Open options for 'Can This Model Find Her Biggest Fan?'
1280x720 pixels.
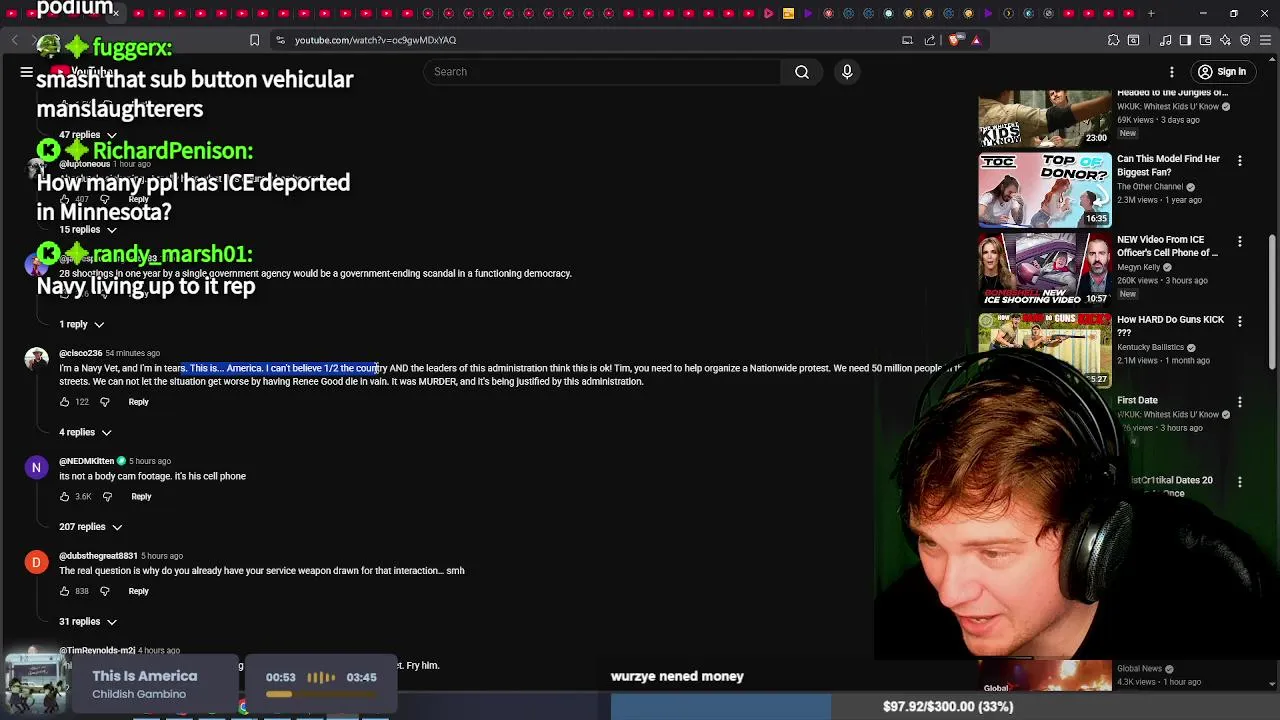[1240, 161]
